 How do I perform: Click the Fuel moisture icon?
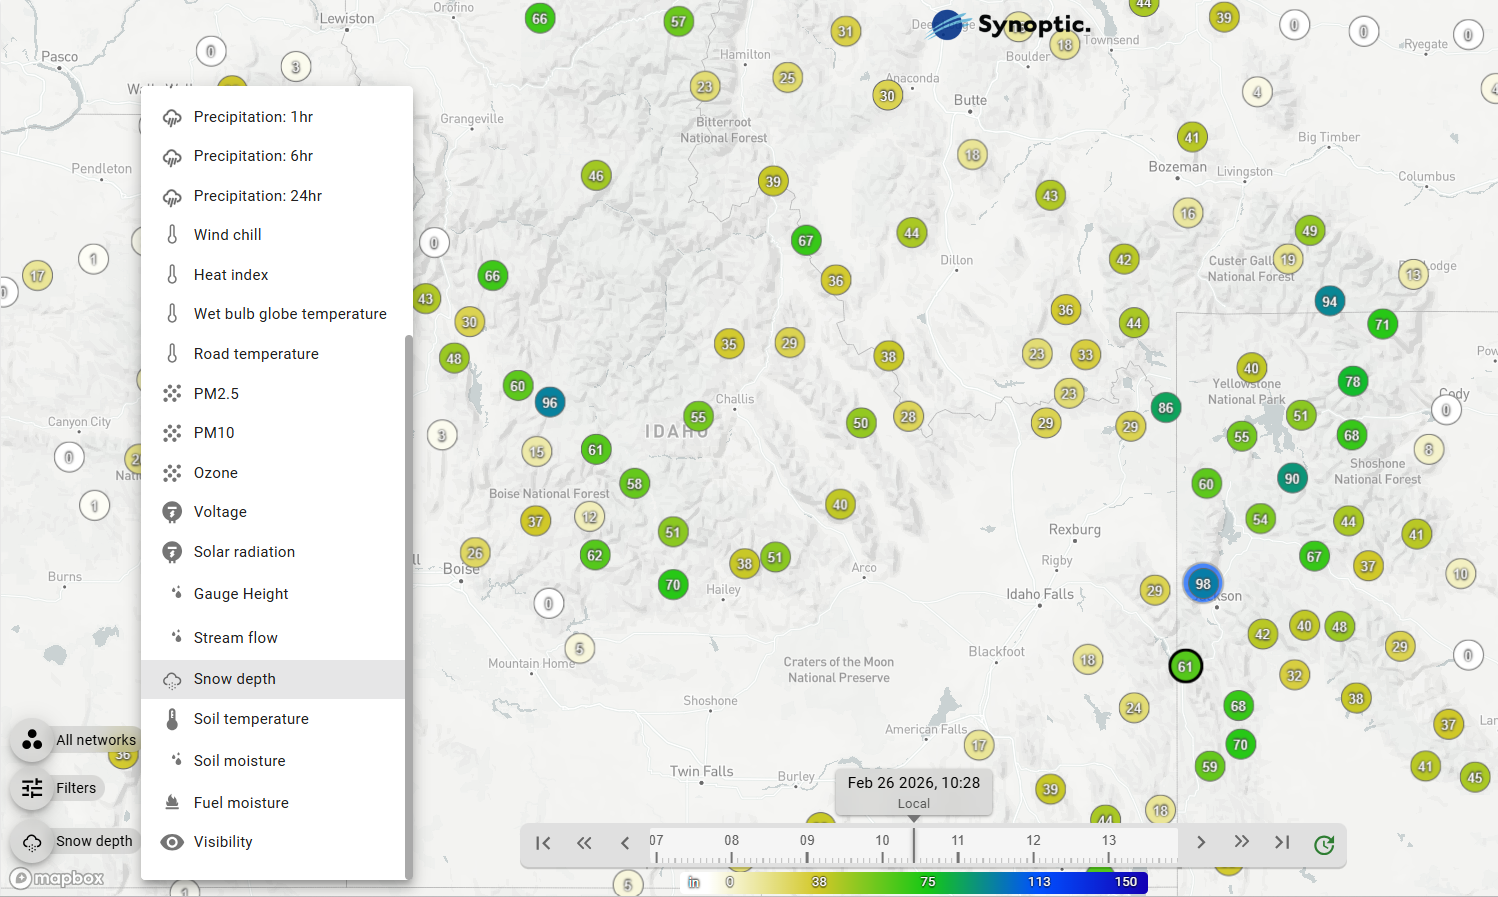tap(172, 802)
